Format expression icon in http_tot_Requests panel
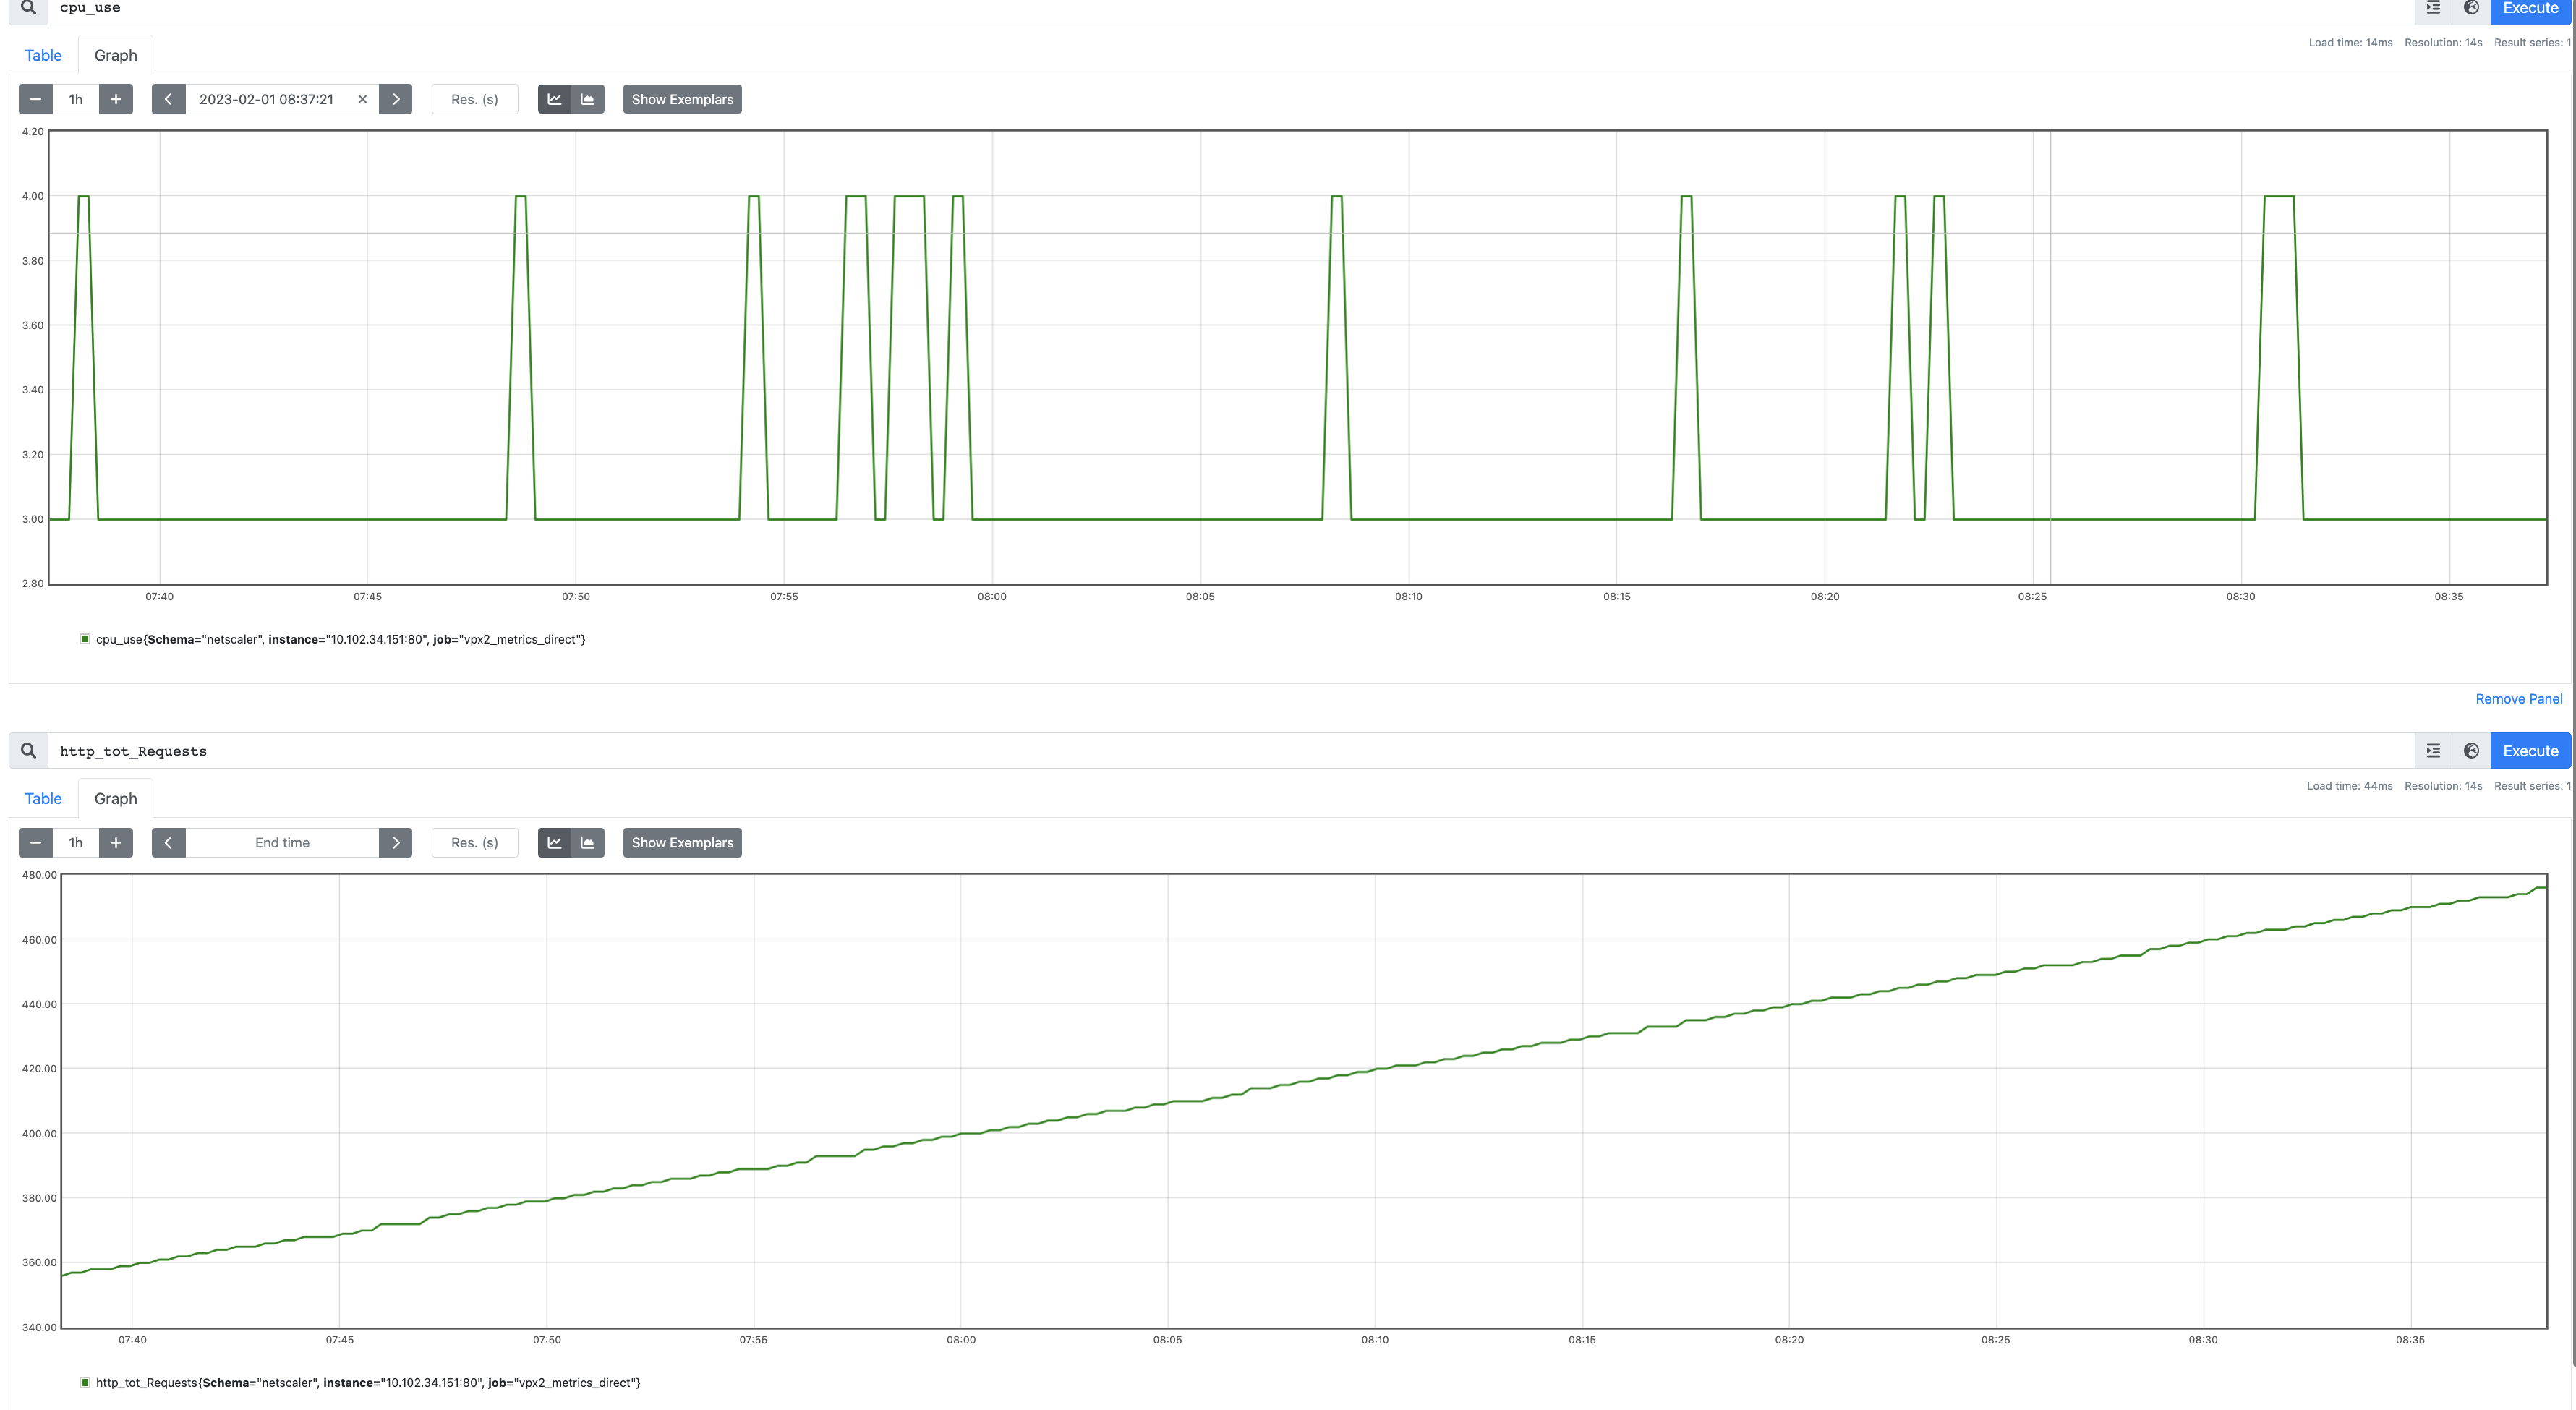The height and width of the screenshot is (1410, 2576). tap(2434, 751)
